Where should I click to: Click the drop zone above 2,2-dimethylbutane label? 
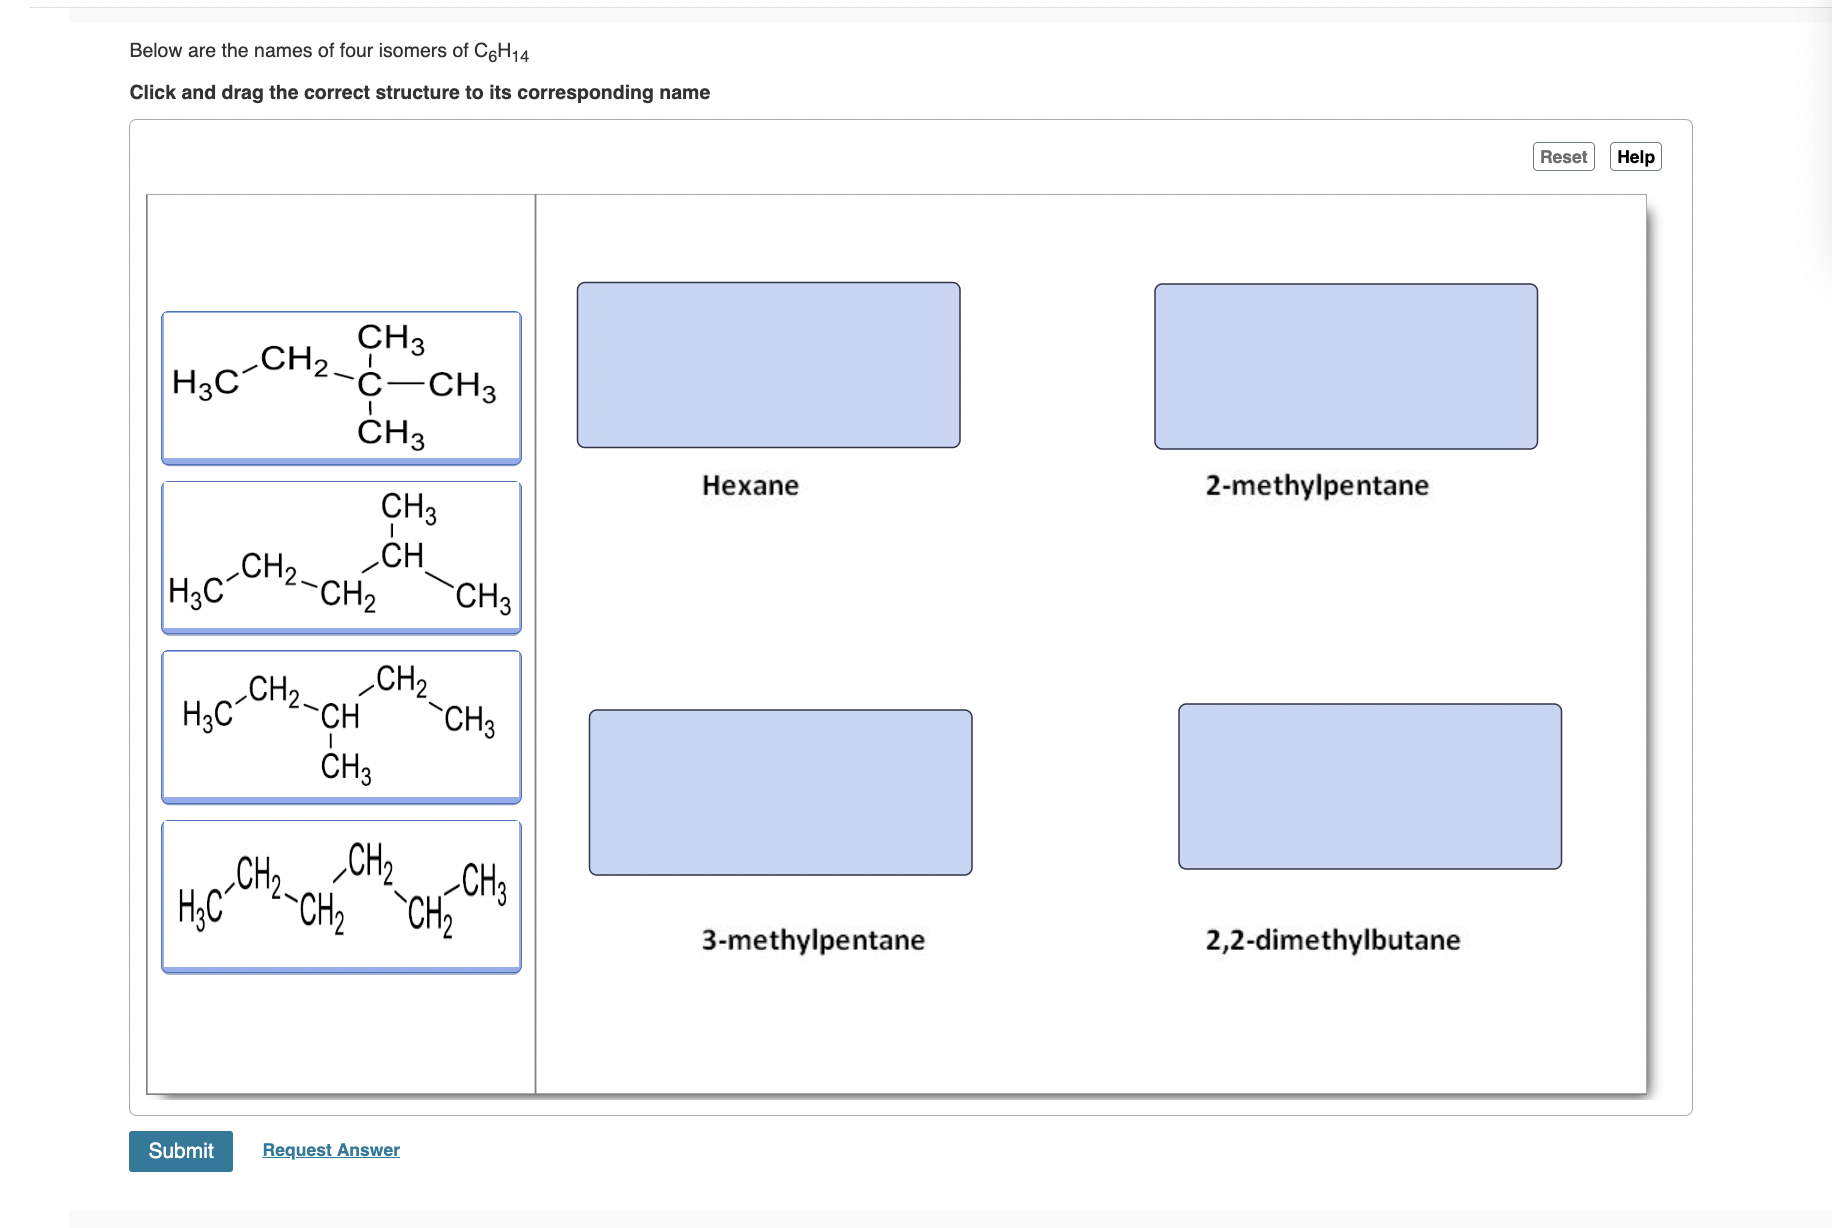[x=1370, y=786]
